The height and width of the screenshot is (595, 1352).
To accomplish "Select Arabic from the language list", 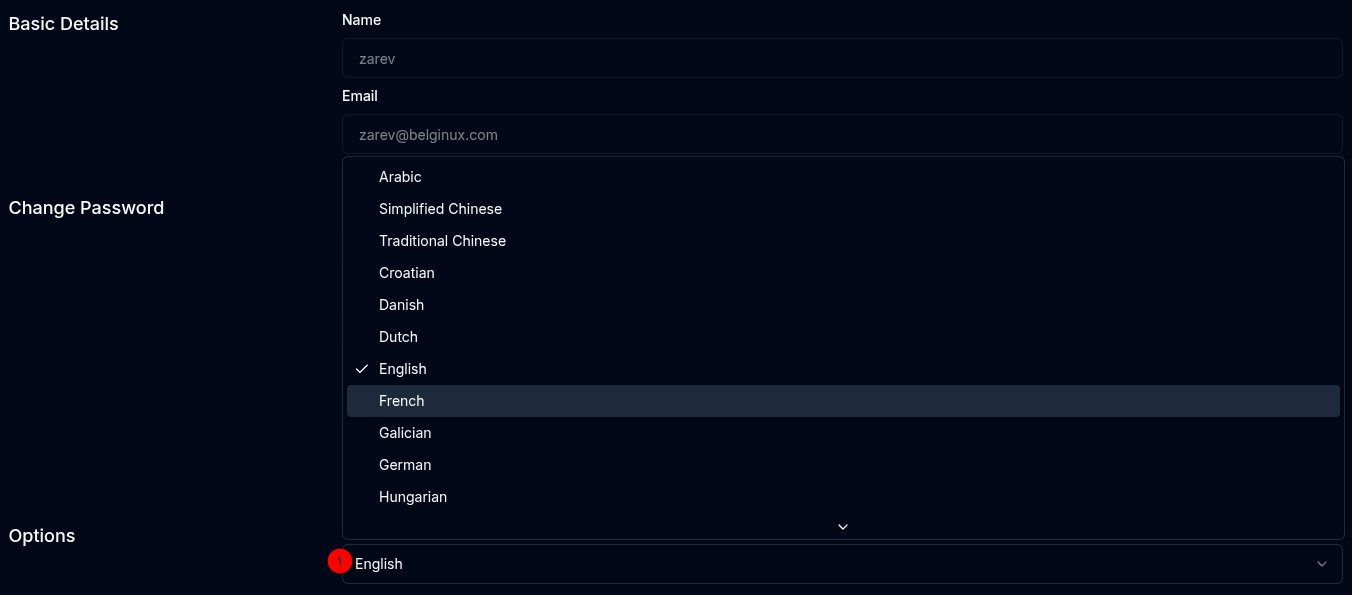I will [x=843, y=177].
